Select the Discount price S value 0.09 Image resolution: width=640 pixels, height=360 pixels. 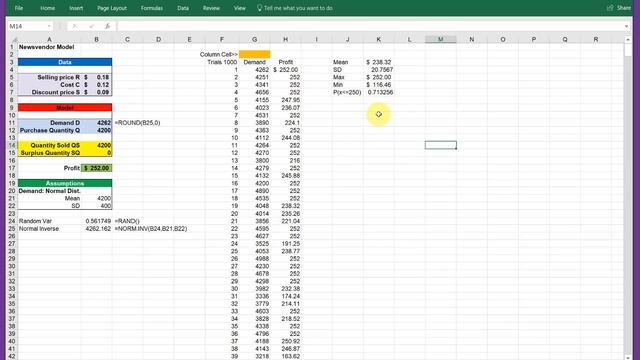tap(96, 92)
